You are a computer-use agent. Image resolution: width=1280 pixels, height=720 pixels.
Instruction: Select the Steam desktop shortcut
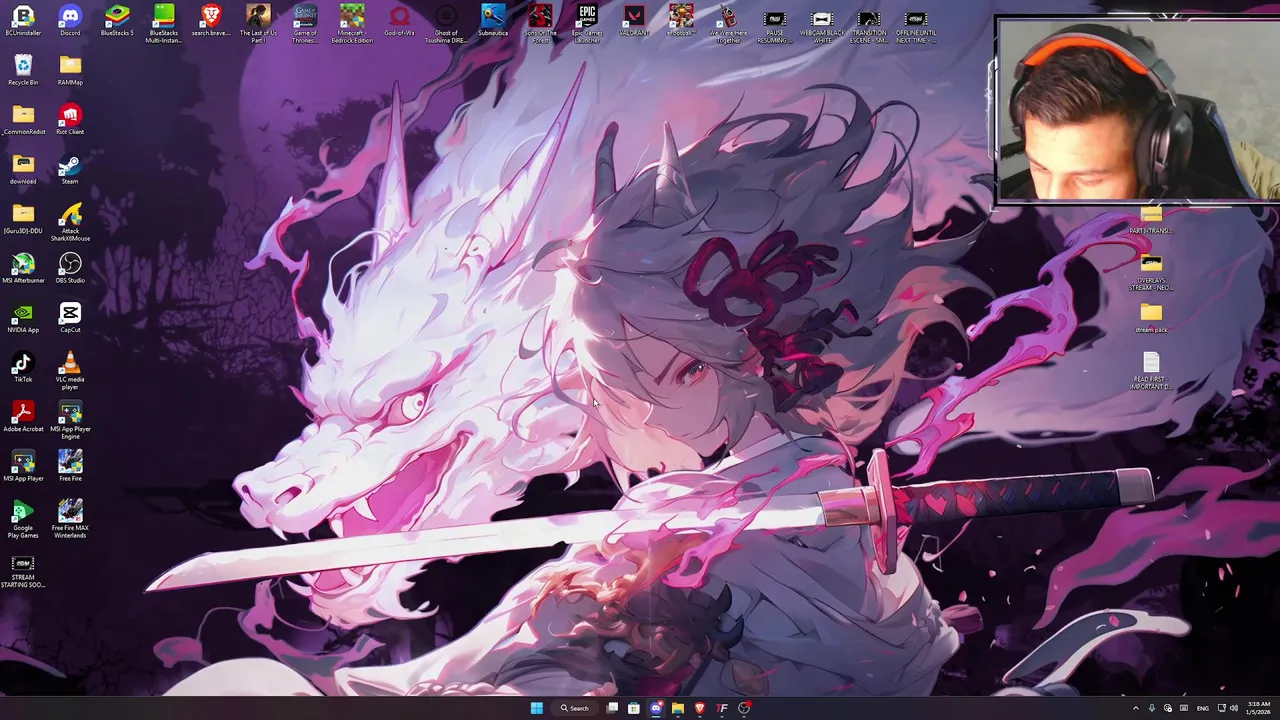coord(70,169)
